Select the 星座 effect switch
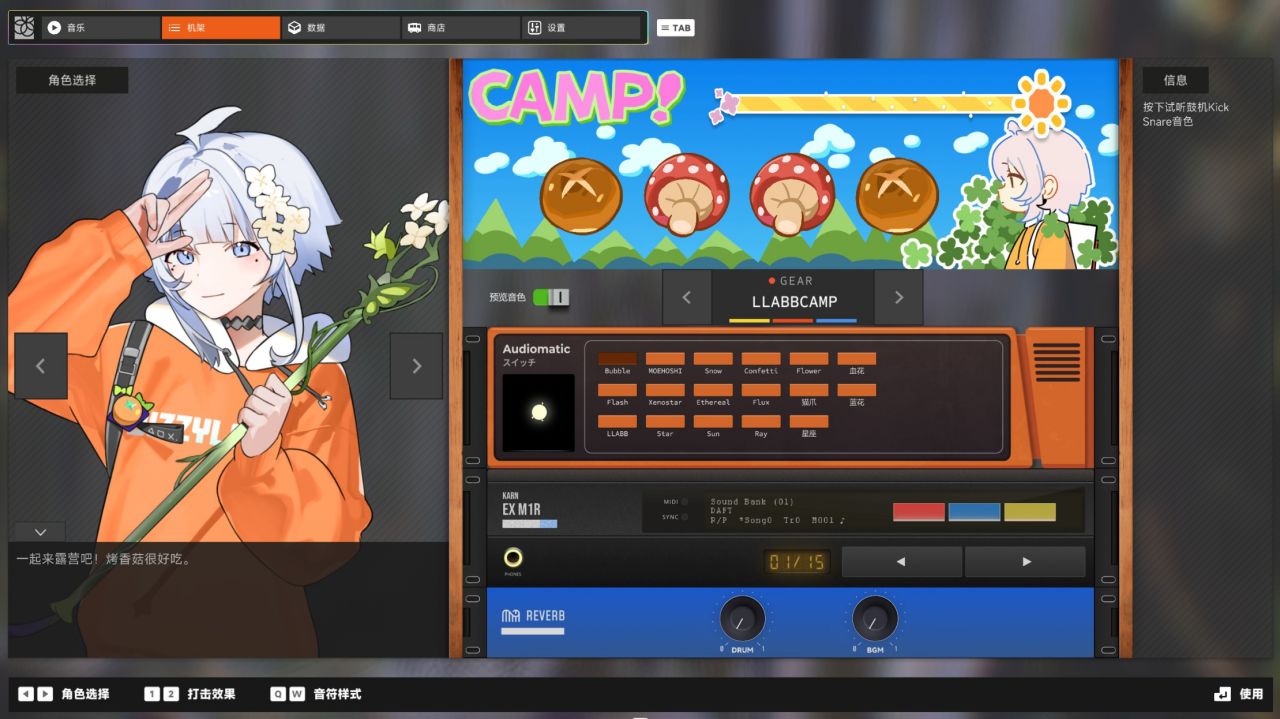1280x719 pixels. coord(809,421)
